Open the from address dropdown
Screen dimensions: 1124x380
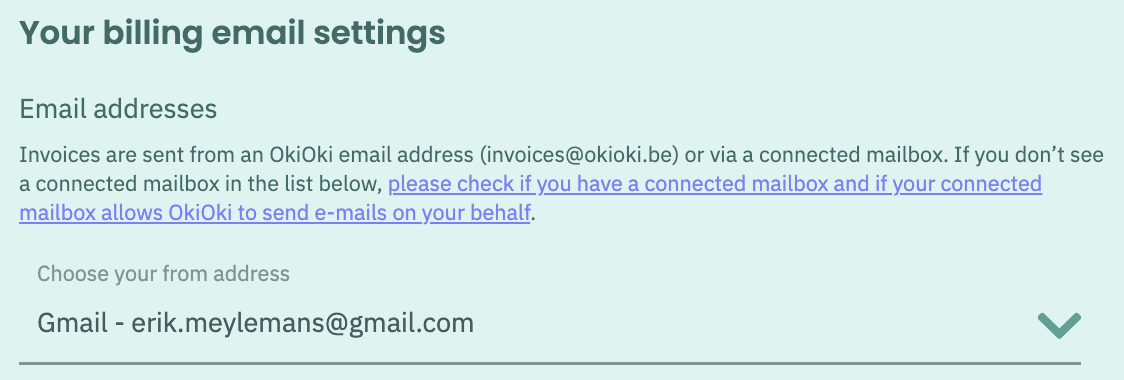549,313
